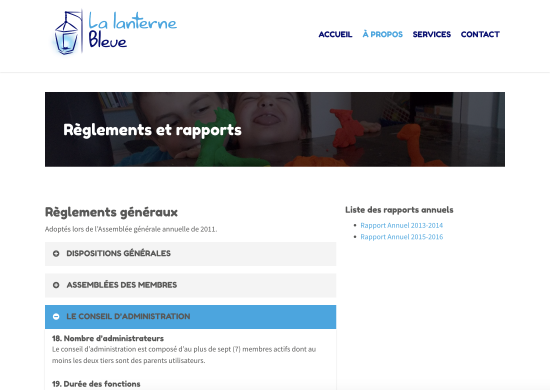The width and height of the screenshot is (550, 390).
Task: Click the text '19. Durée des fonctions'
Action: click(x=96, y=384)
